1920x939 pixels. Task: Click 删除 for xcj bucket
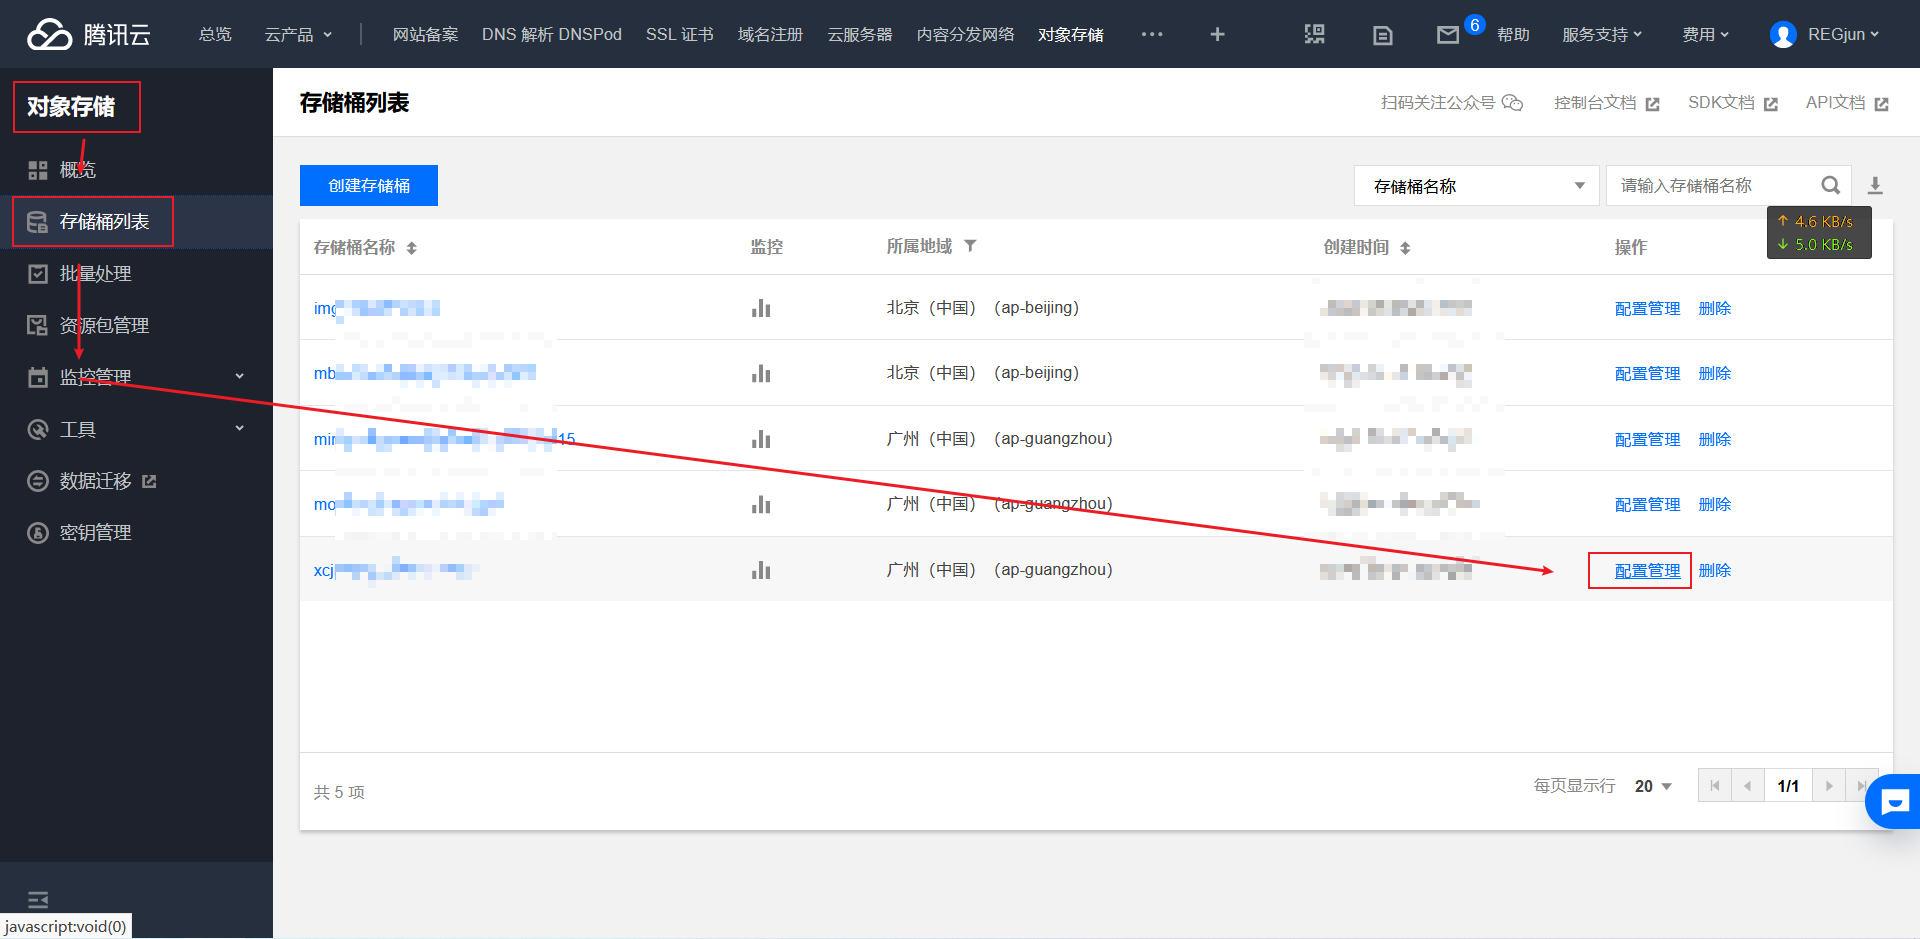click(1714, 570)
